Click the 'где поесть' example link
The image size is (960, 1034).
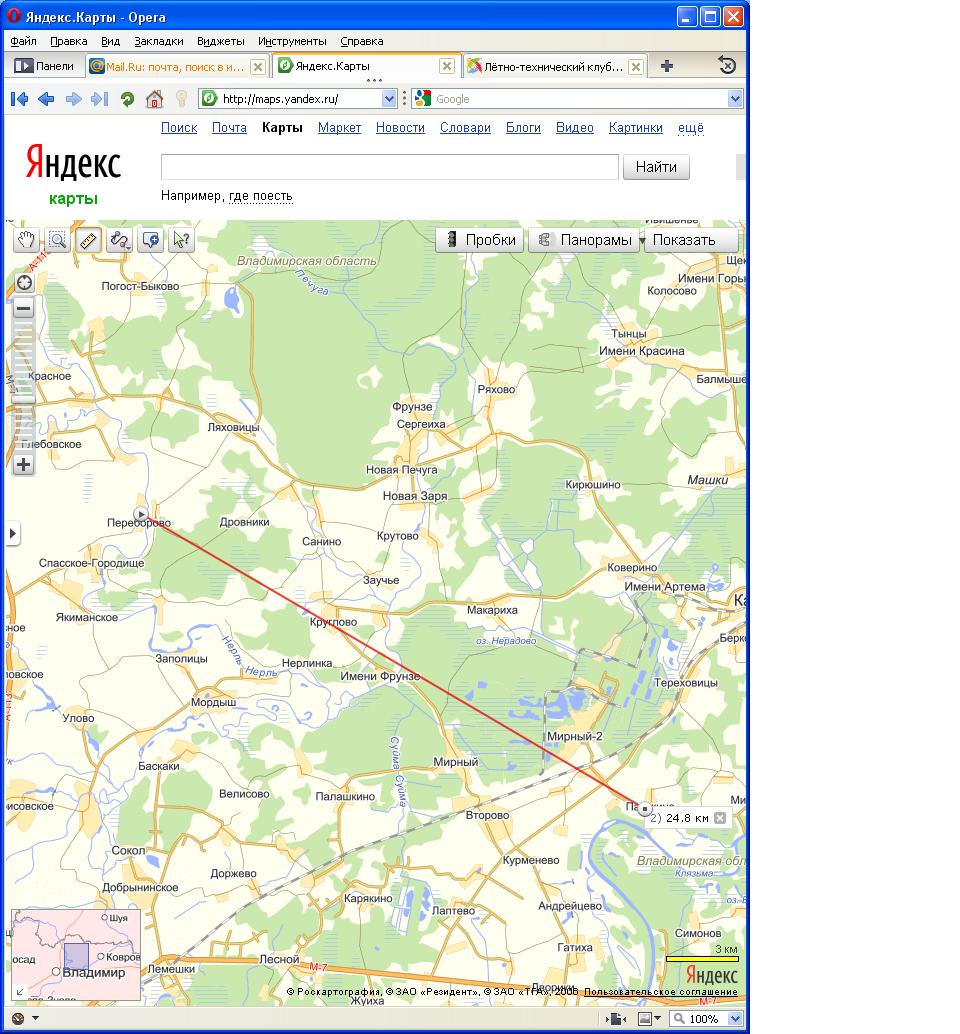click(260, 196)
